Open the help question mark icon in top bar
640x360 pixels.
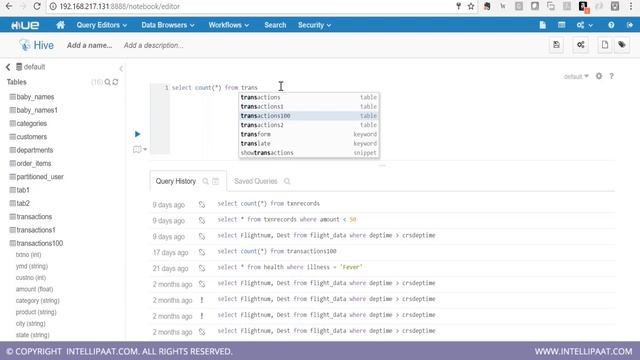(611, 25)
